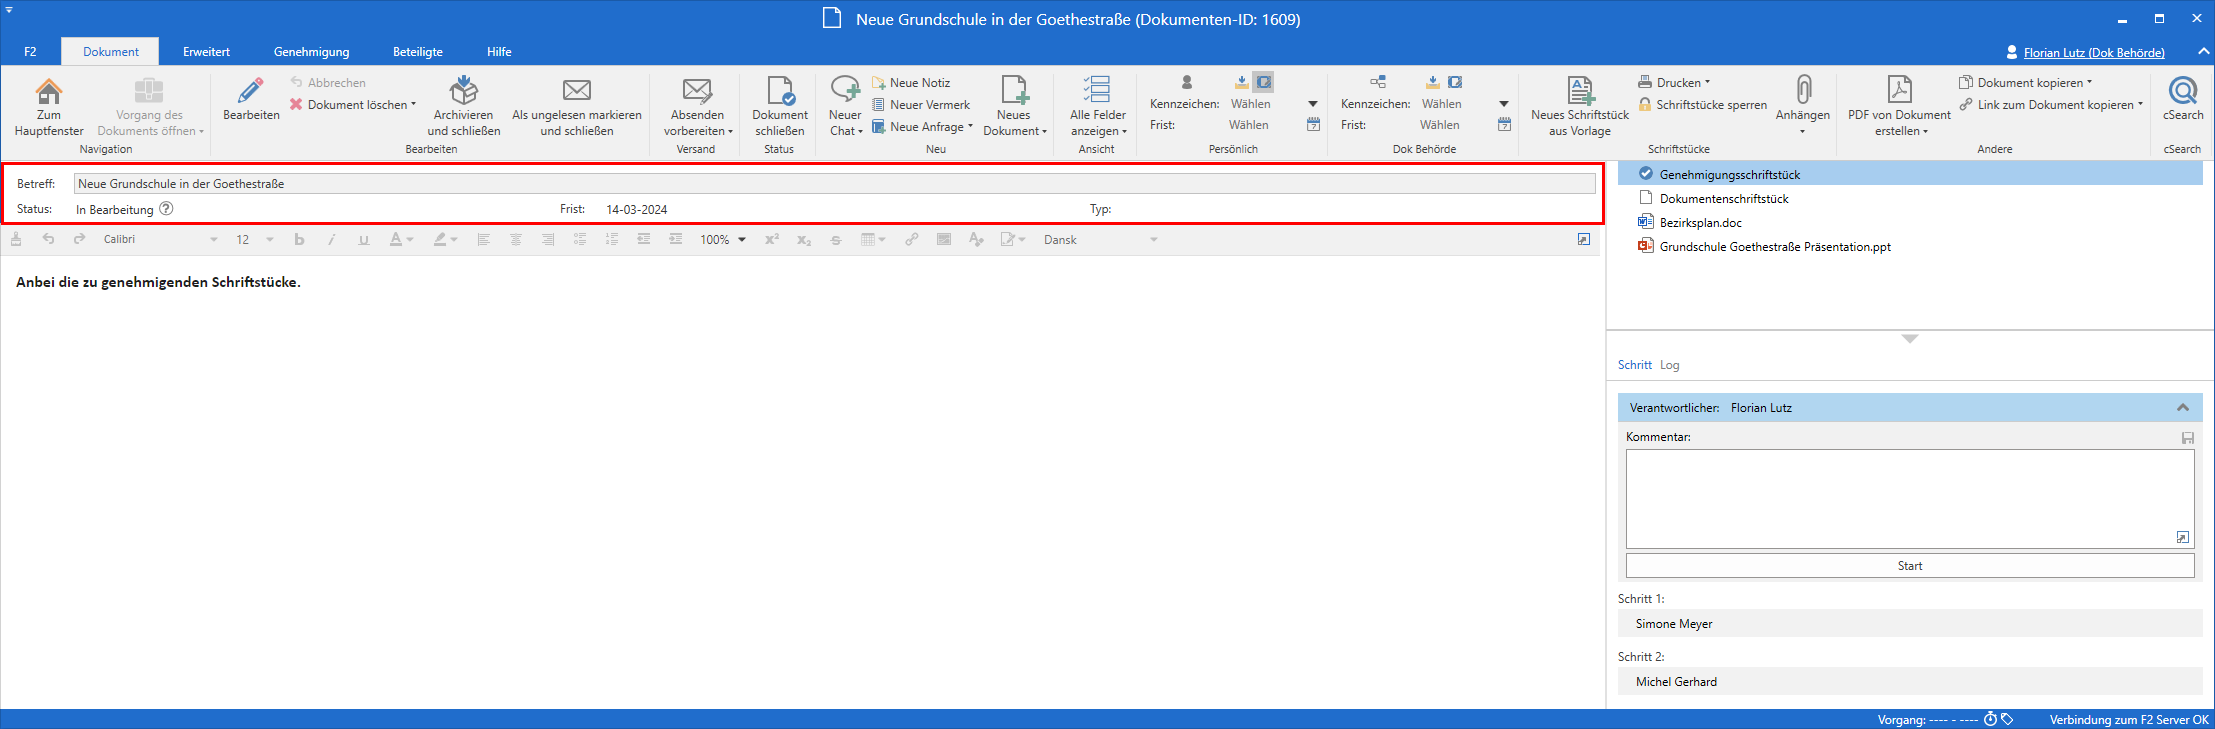Open the 100% zoom dropdown
Screen dimensions: 2215x729
[742, 240]
